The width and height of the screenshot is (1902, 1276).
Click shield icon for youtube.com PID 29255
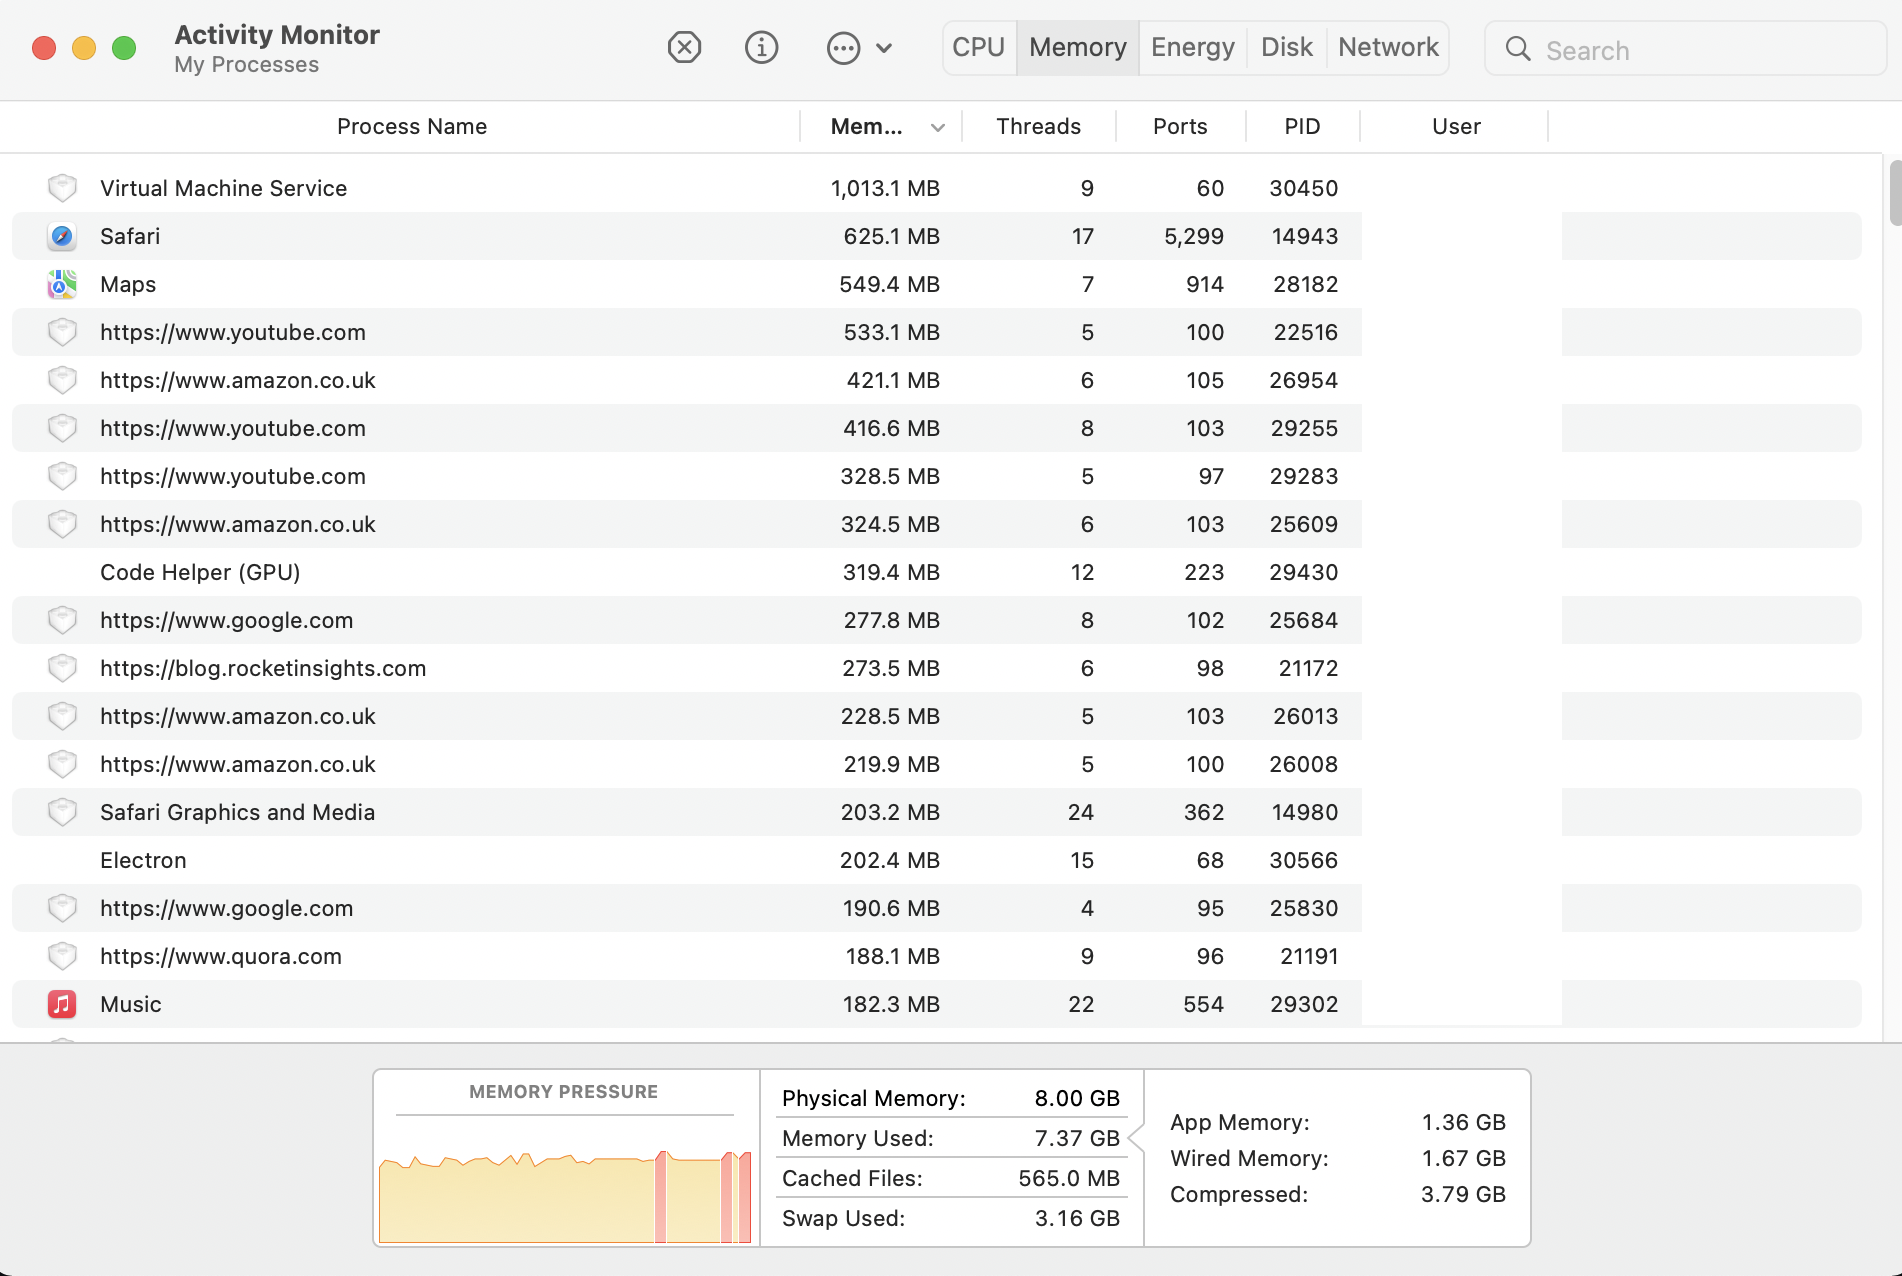tap(62, 428)
